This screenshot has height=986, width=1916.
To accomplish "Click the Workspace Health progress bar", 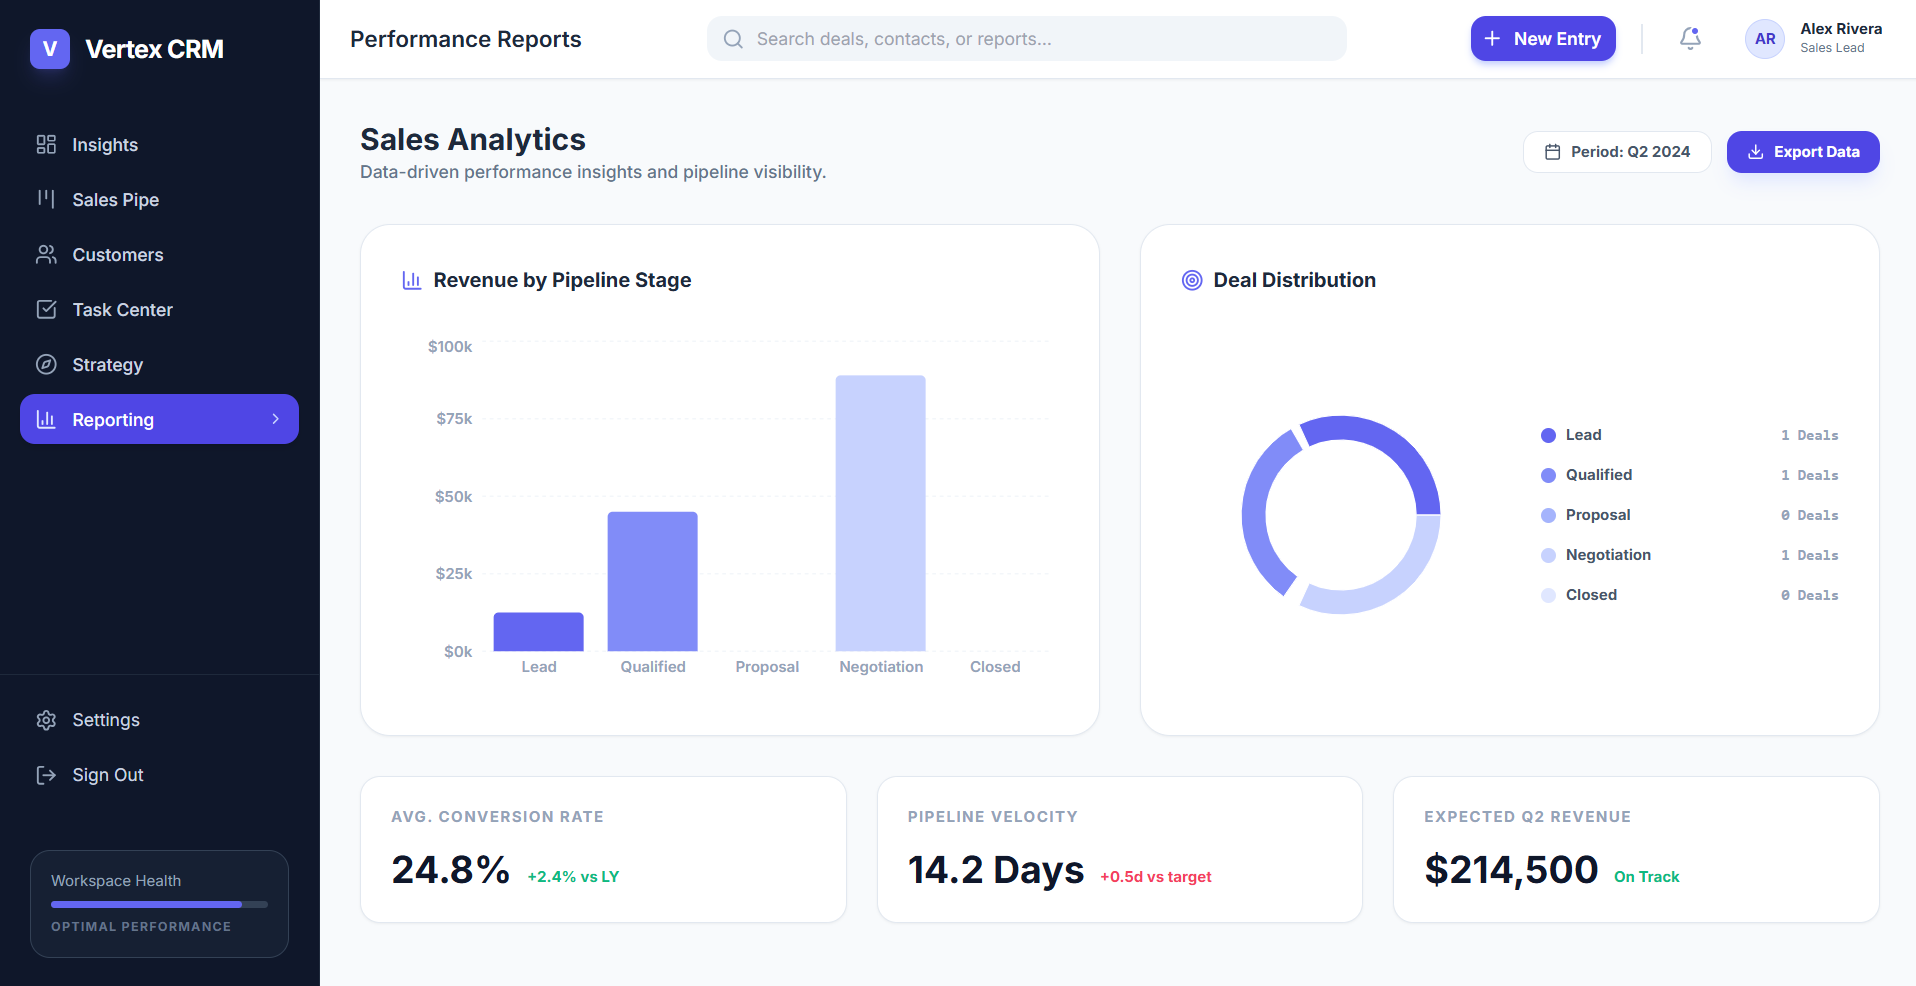I will point(159,904).
